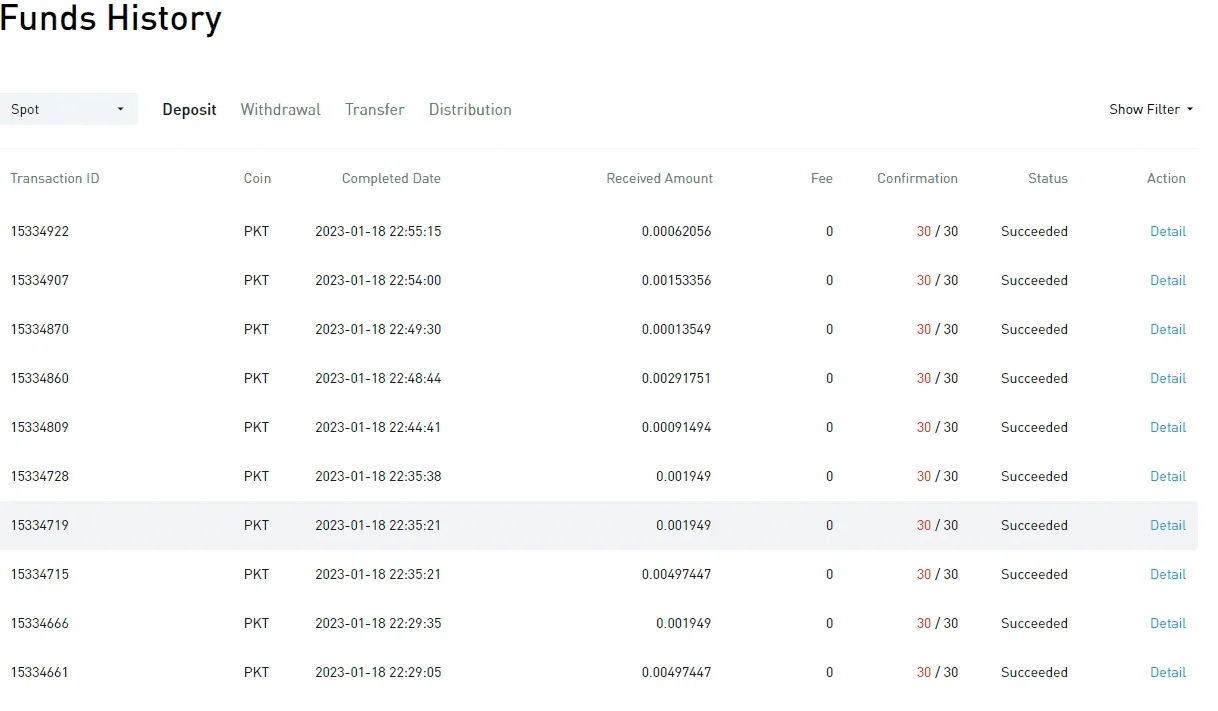
Task: Click Succeeded status of transaction 15334922
Action: [x=1034, y=231]
